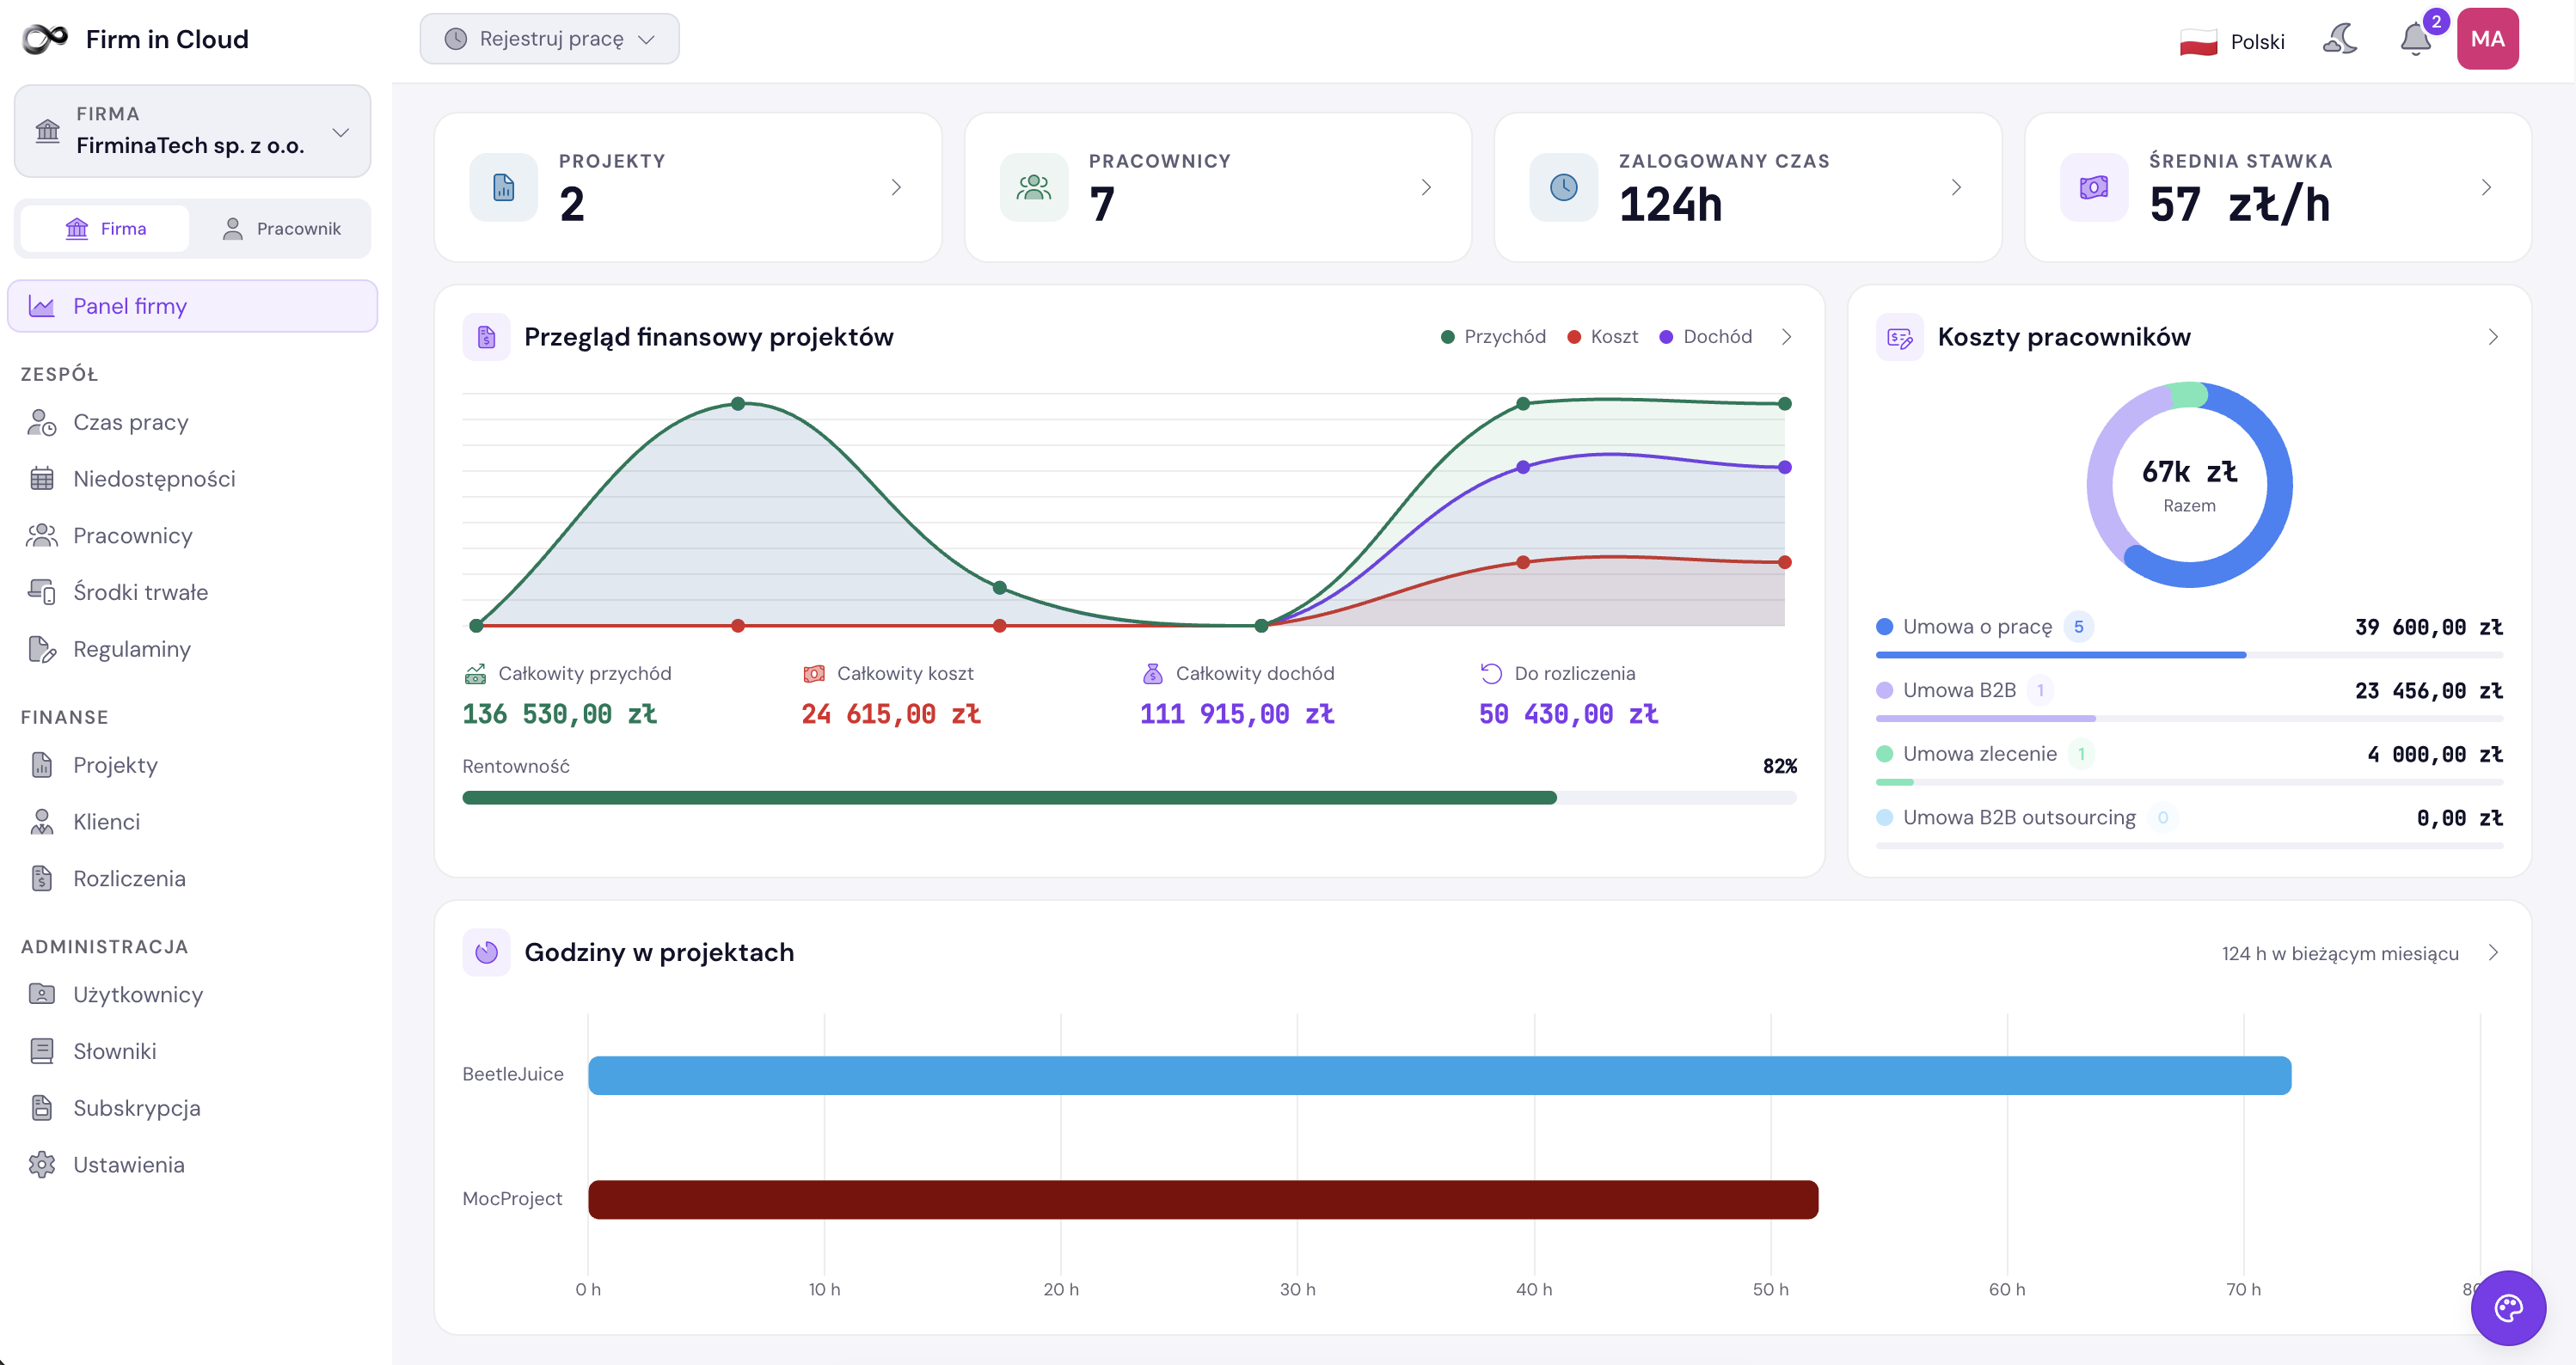
Task: Click the Polish flag language icon
Action: click(2198, 42)
